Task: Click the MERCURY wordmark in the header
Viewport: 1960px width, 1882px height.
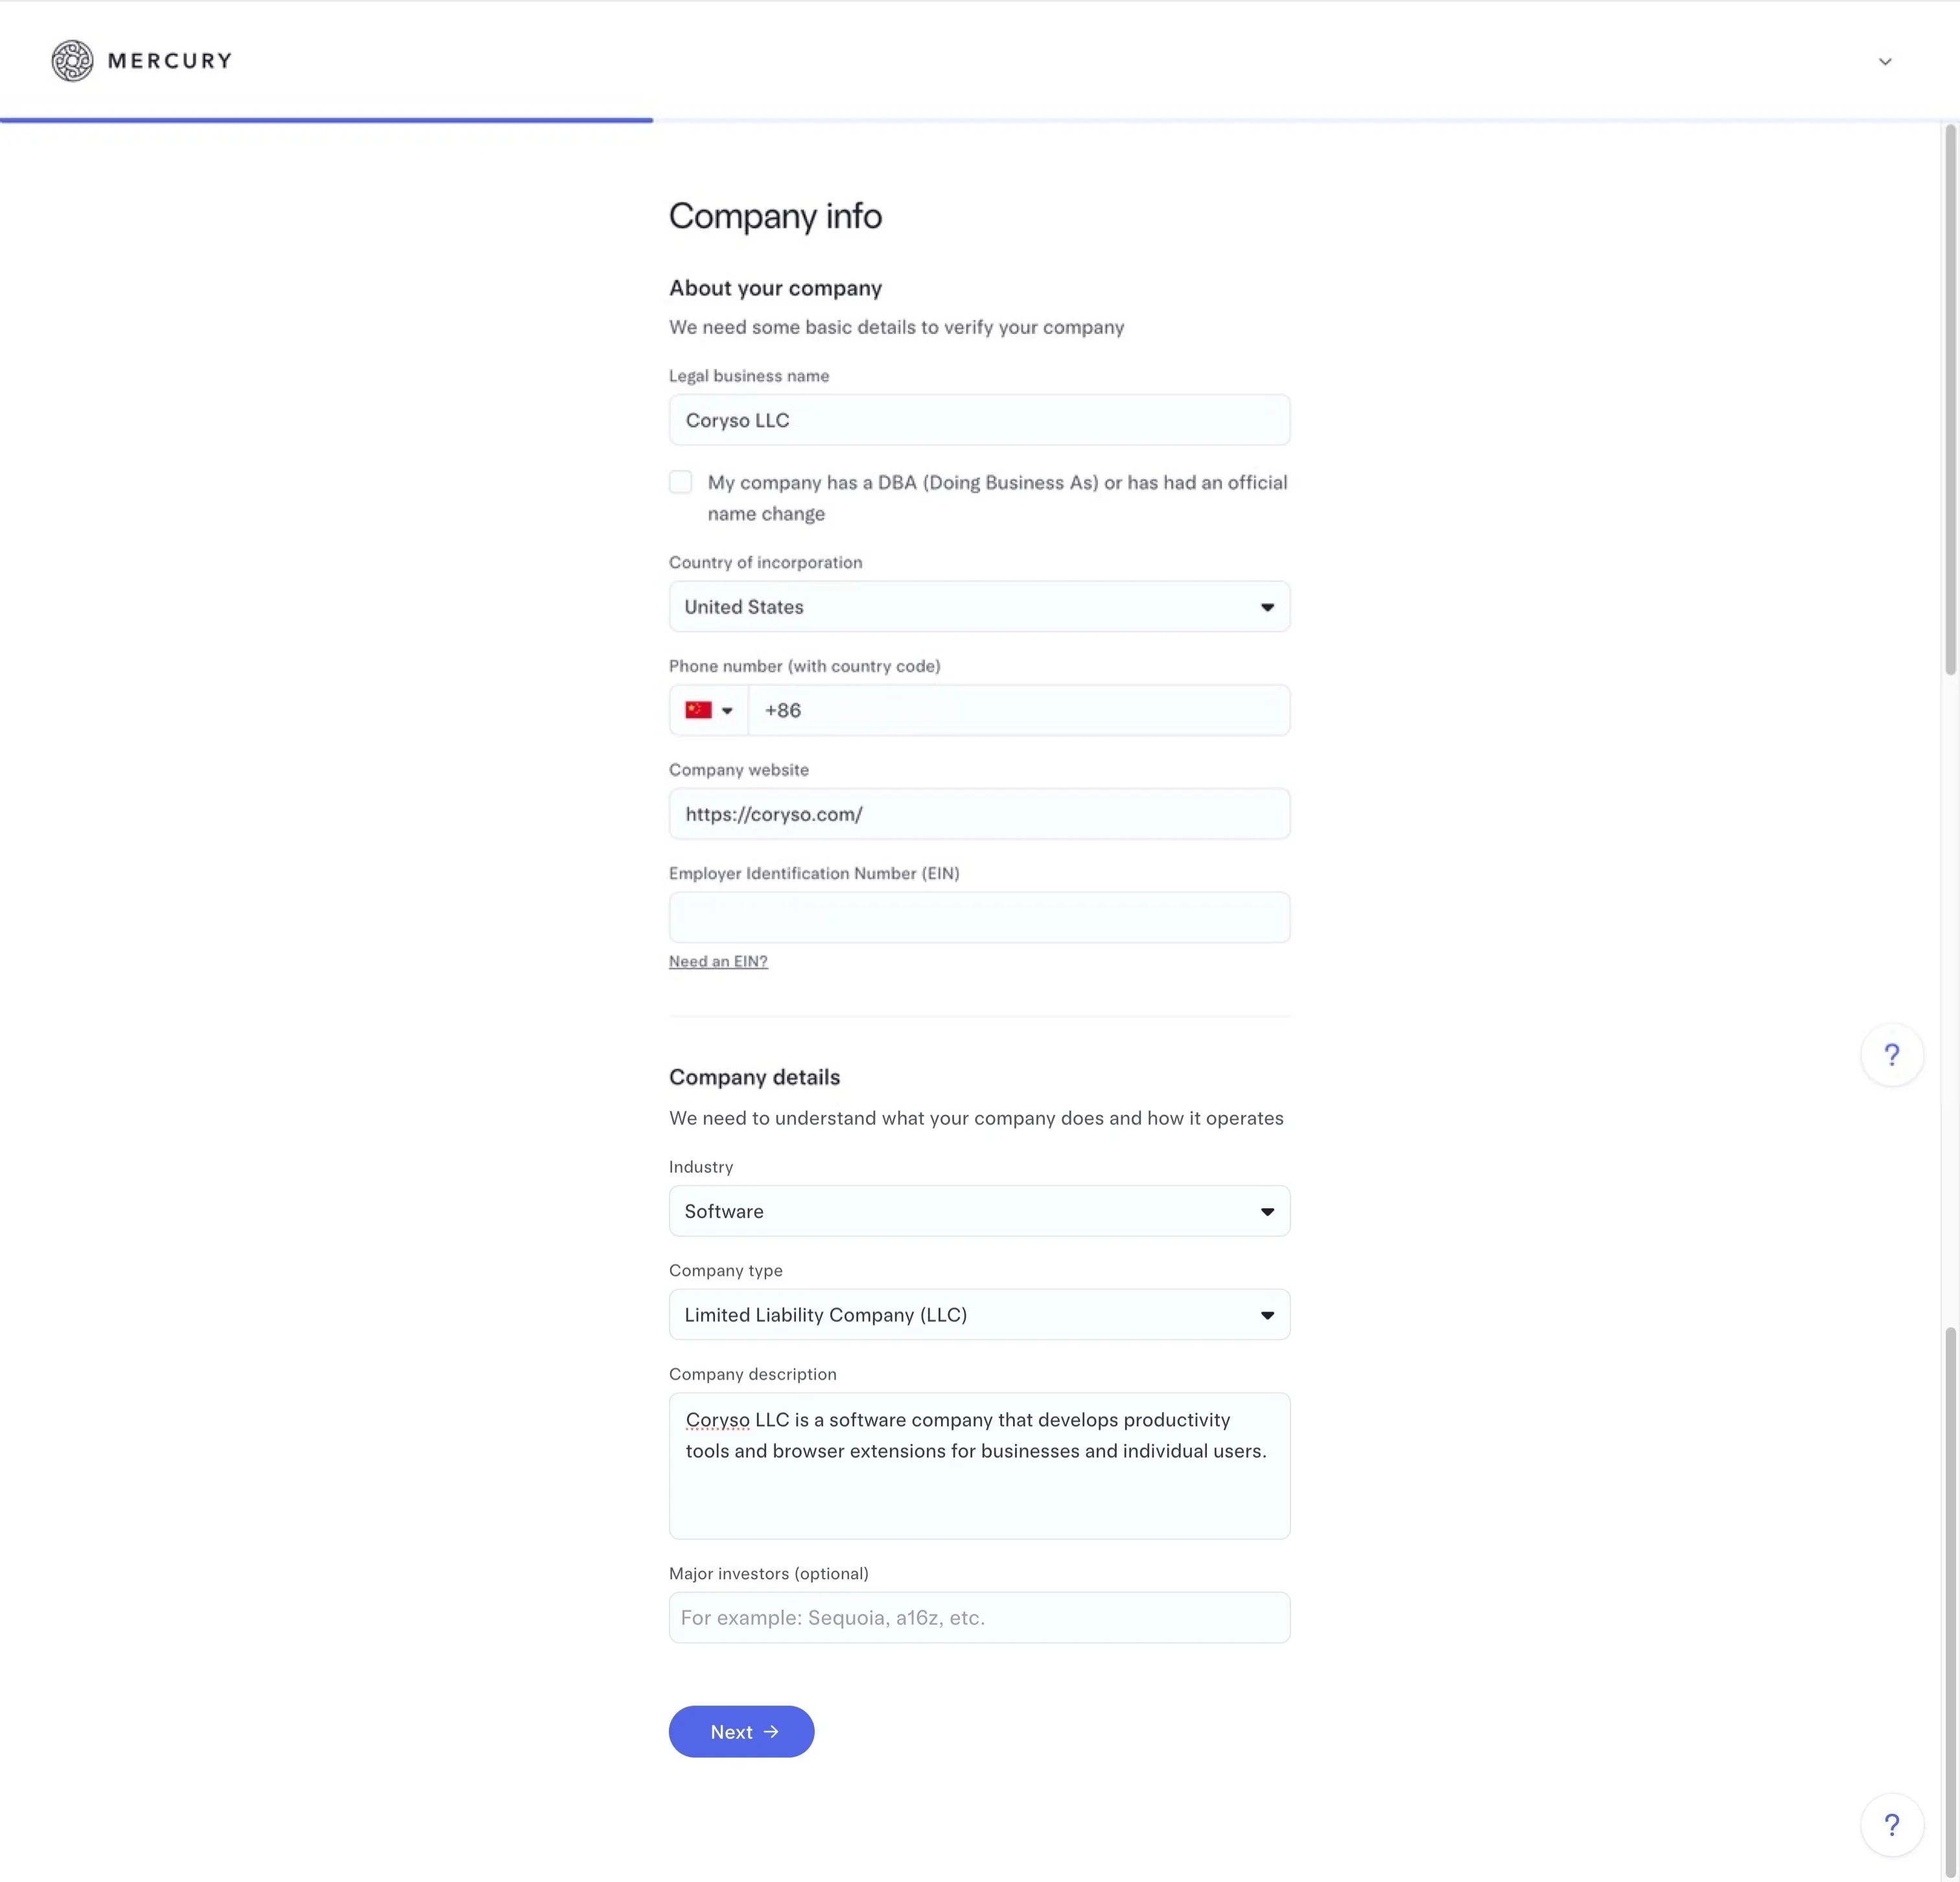Action: click(169, 61)
